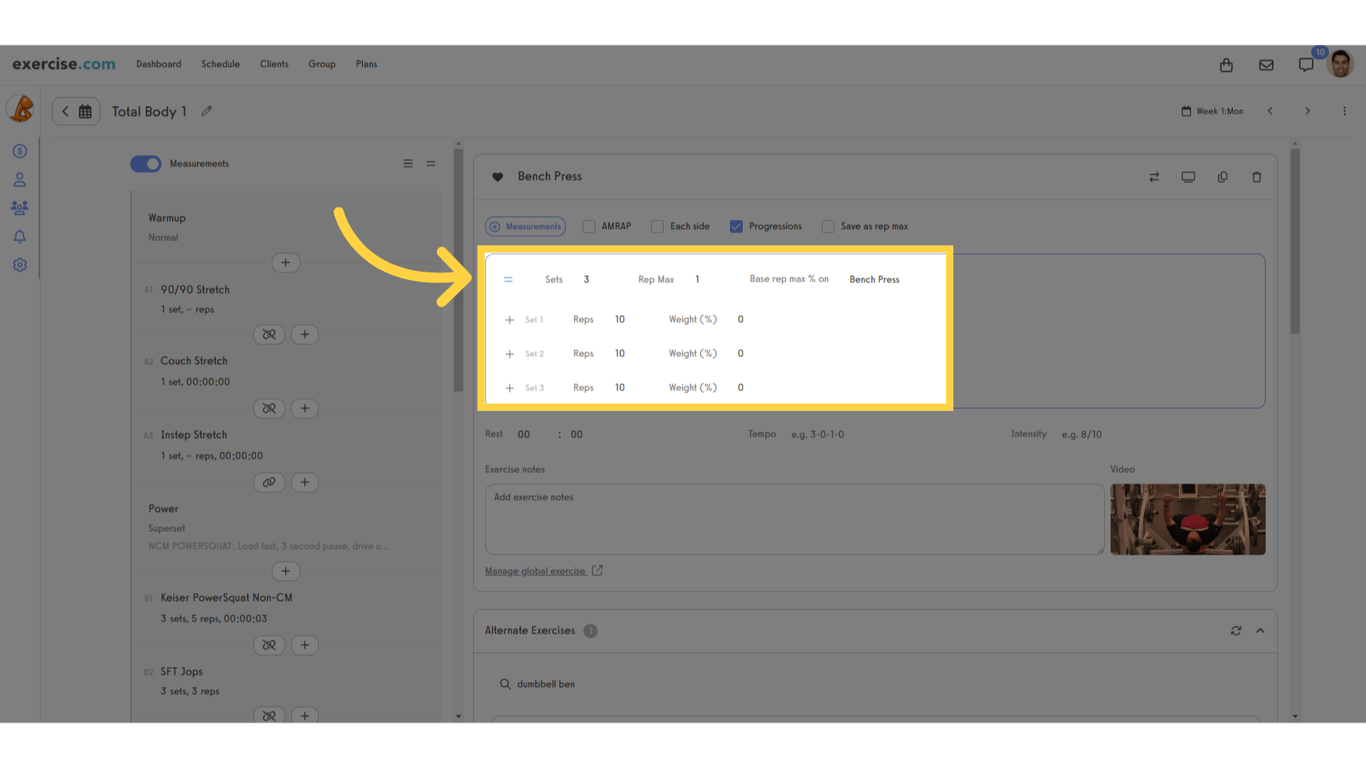Unlink the Instep Stretch superset
The image size is (1366, 768).
point(268,482)
